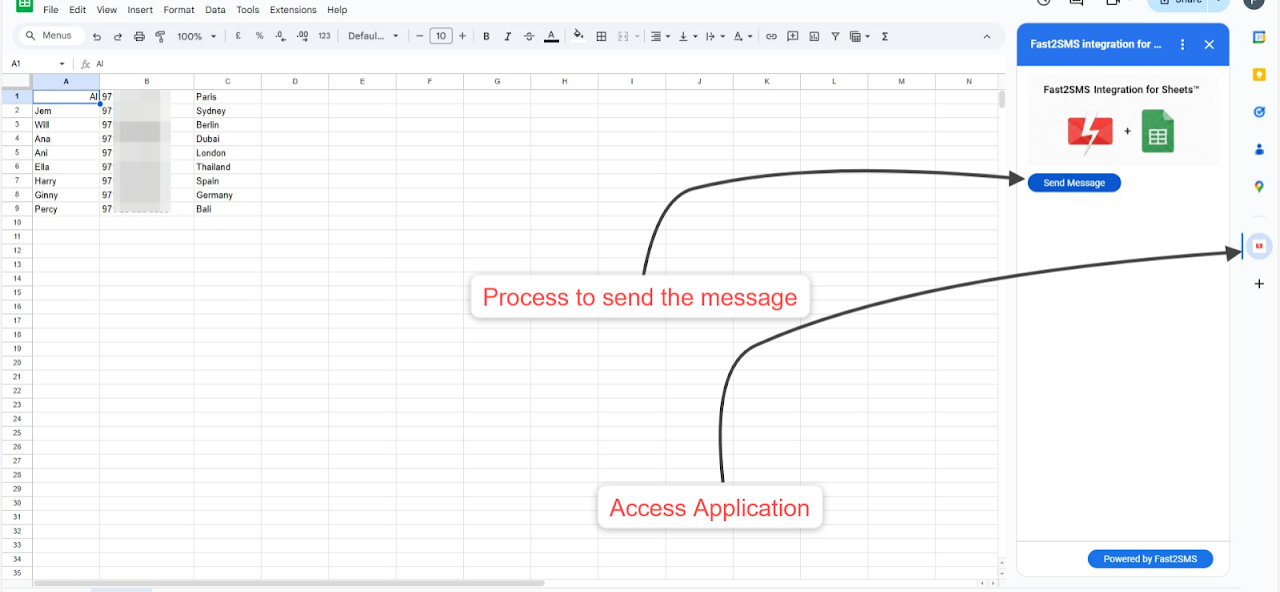Click the Powered by Fast2SMS button
Screen dimensions: 1280x592
[x=1150, y=559]
